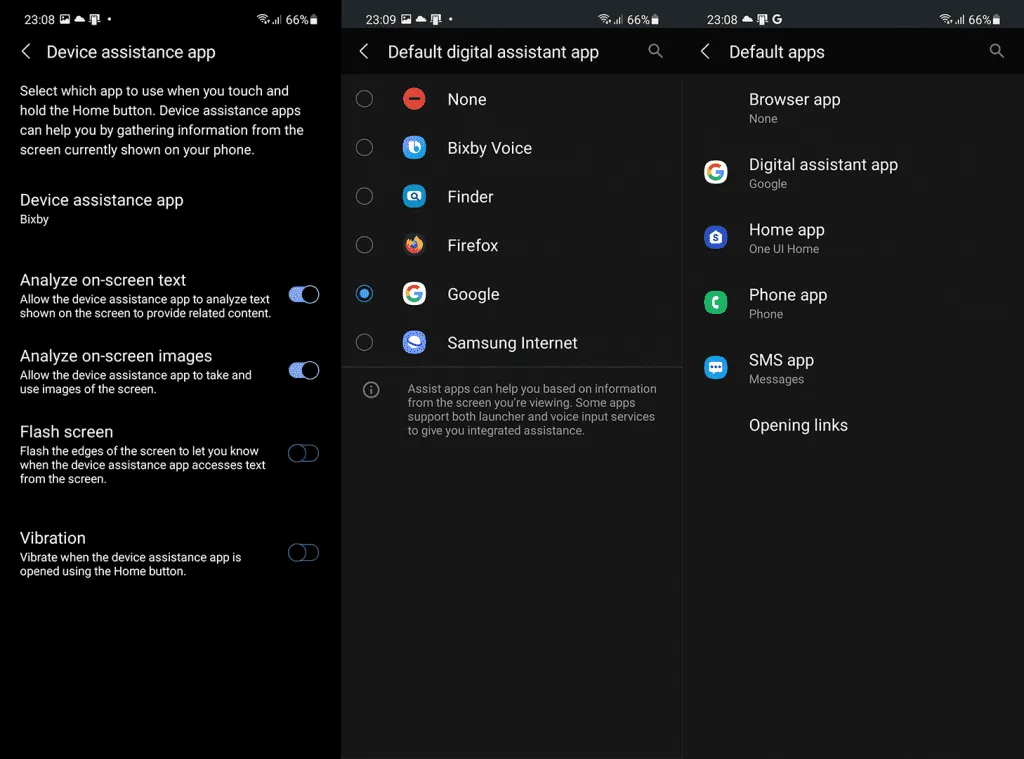Tap the None label in assistant list

[466, 99]
